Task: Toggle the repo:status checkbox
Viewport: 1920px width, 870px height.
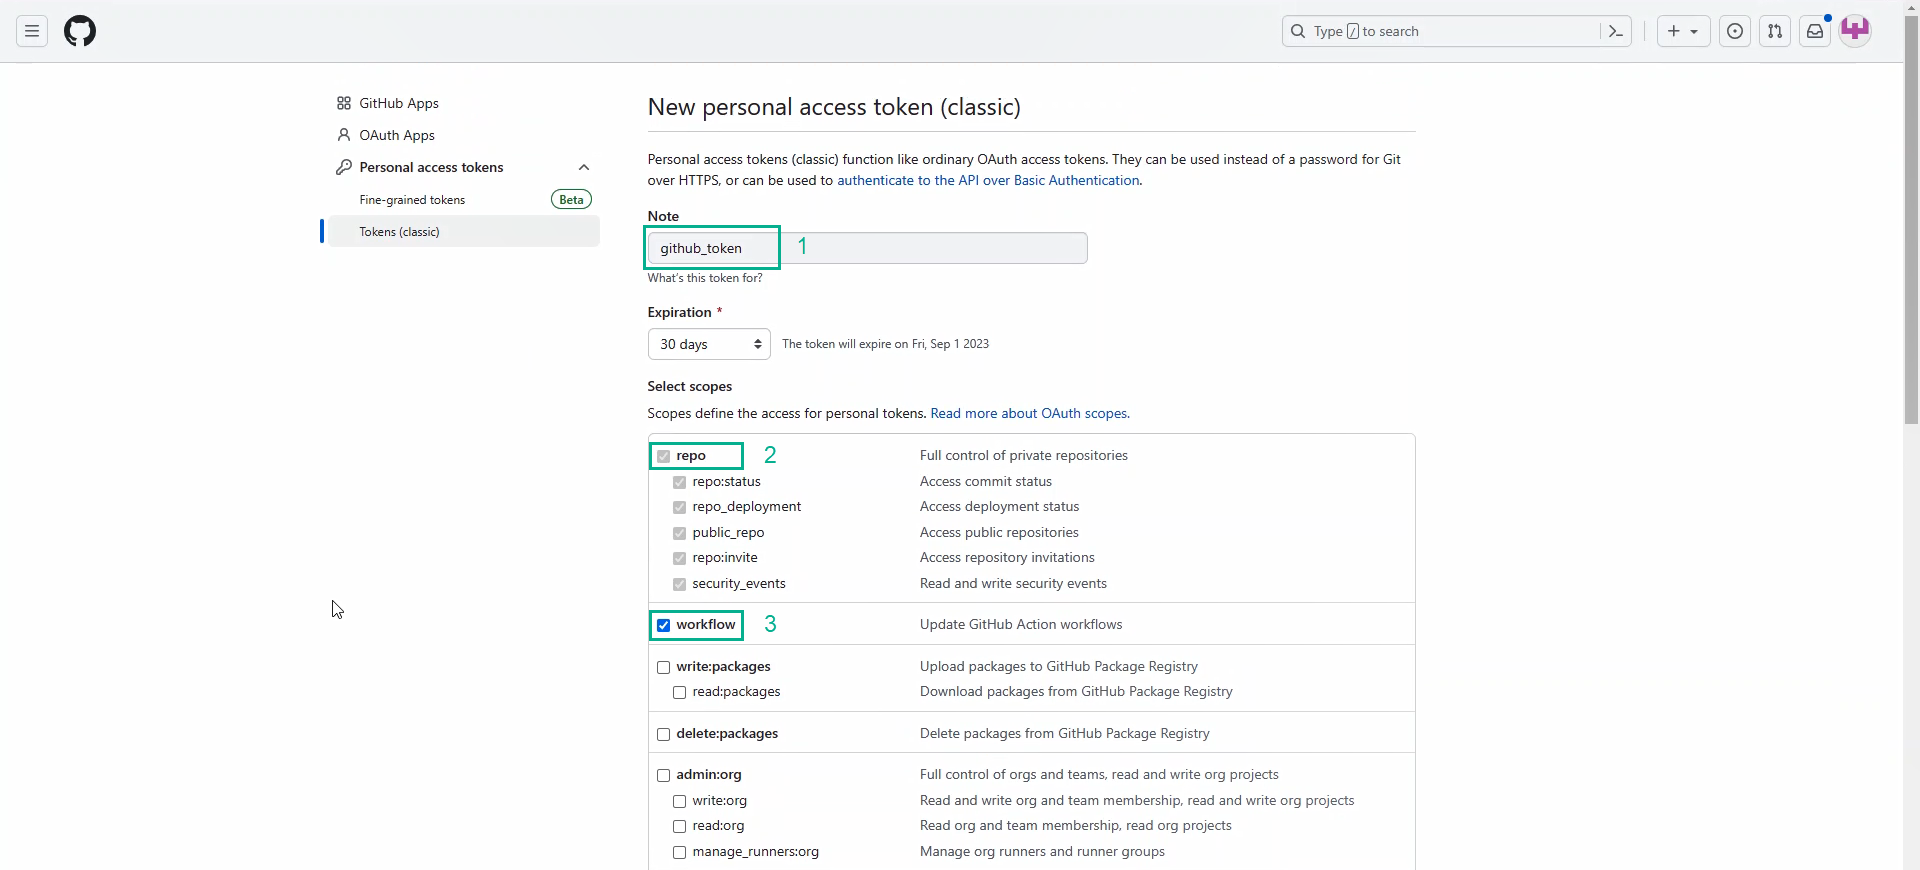Action: coord(679,482)
